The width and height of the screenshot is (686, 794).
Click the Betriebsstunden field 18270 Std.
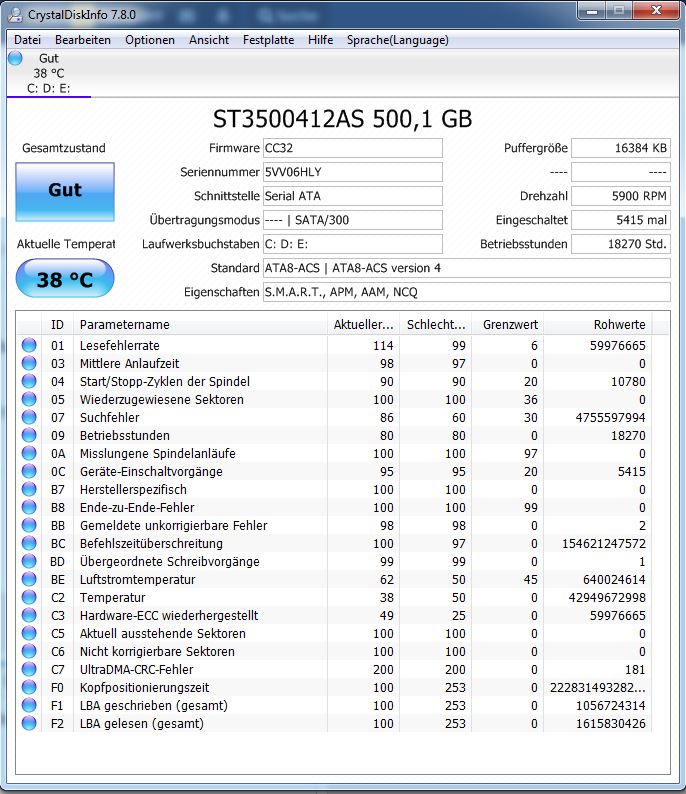pyautogui.click(x=621, y=244)
